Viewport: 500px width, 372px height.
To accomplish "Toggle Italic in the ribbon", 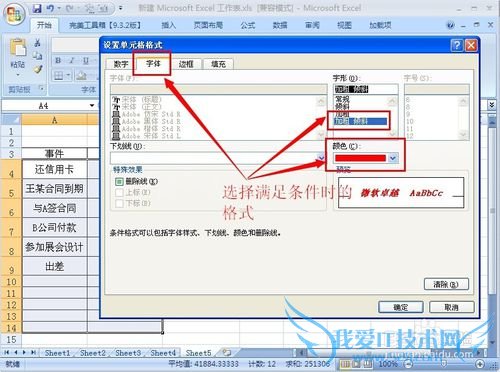I will pos(72,61).
